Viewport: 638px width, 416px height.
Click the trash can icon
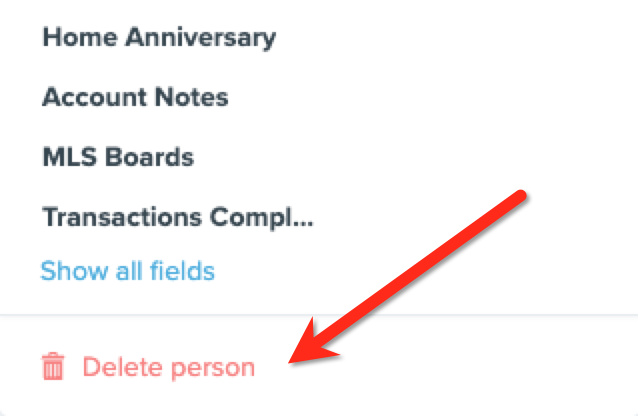pos(53,366)
